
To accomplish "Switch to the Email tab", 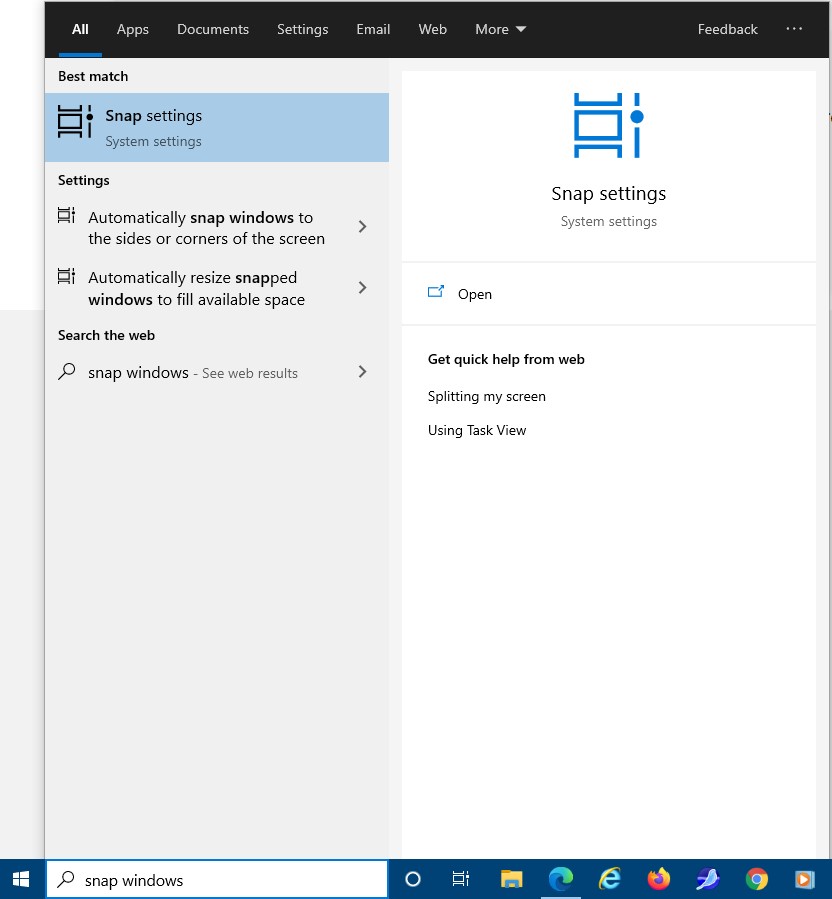I will click(373, 29).
